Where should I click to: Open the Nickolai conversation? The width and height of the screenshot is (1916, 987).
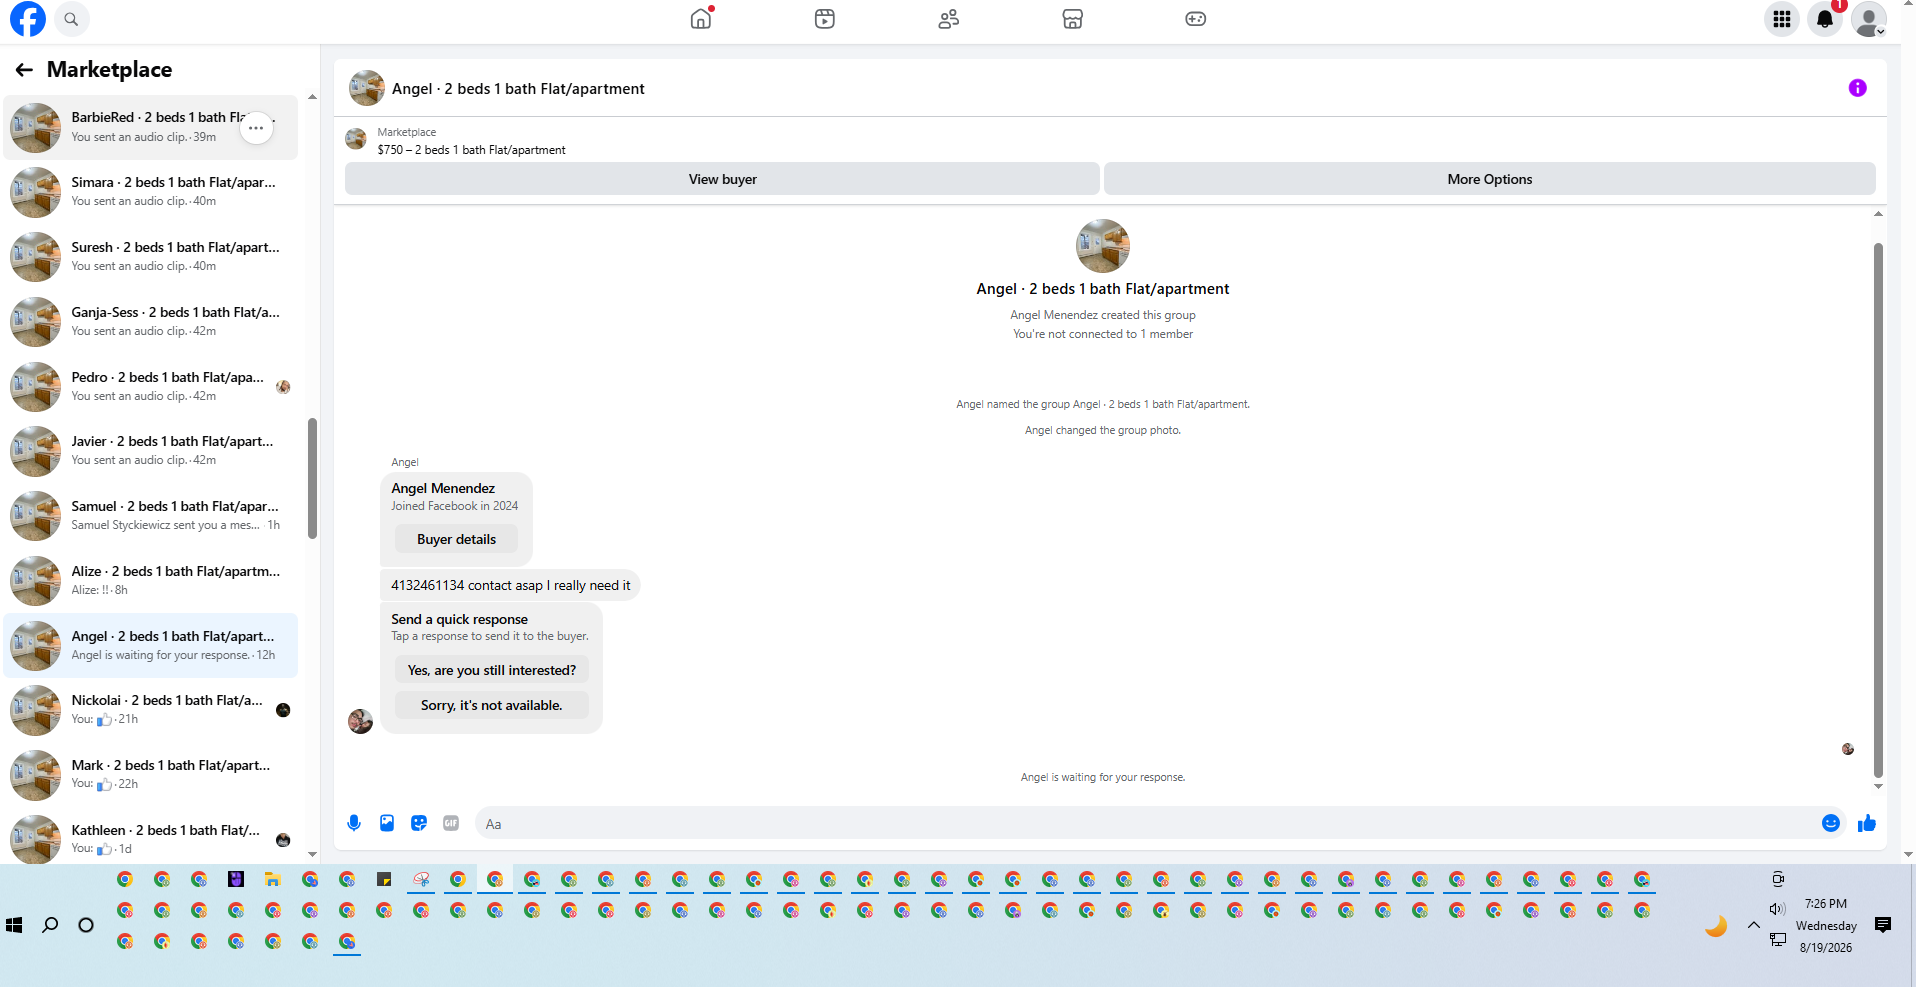click(x=151, y=710)
